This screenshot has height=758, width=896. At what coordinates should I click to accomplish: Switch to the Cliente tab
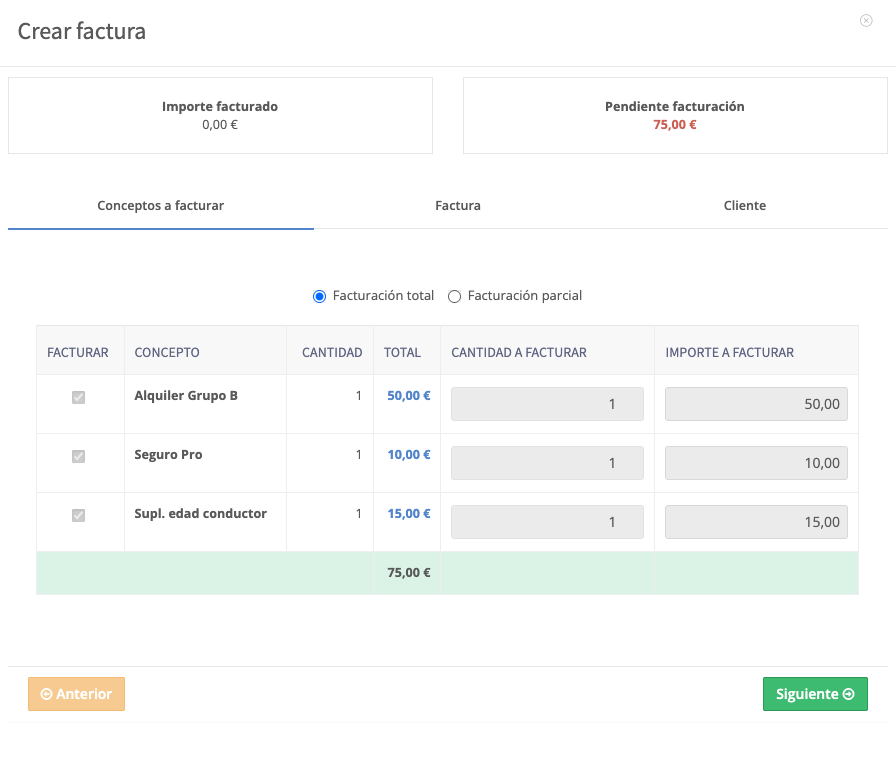pos(745,206)
